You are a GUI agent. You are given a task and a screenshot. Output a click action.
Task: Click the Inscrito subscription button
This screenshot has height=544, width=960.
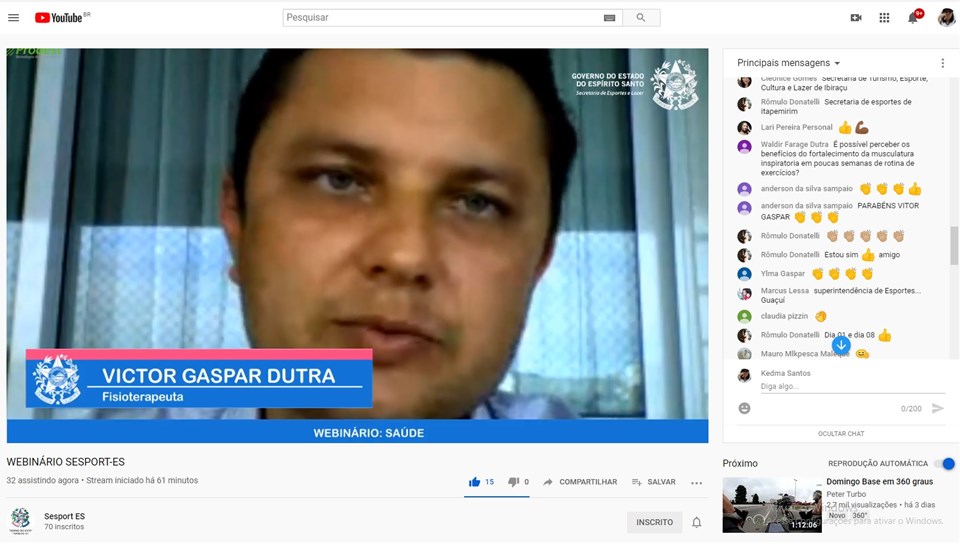pos(655,522)
